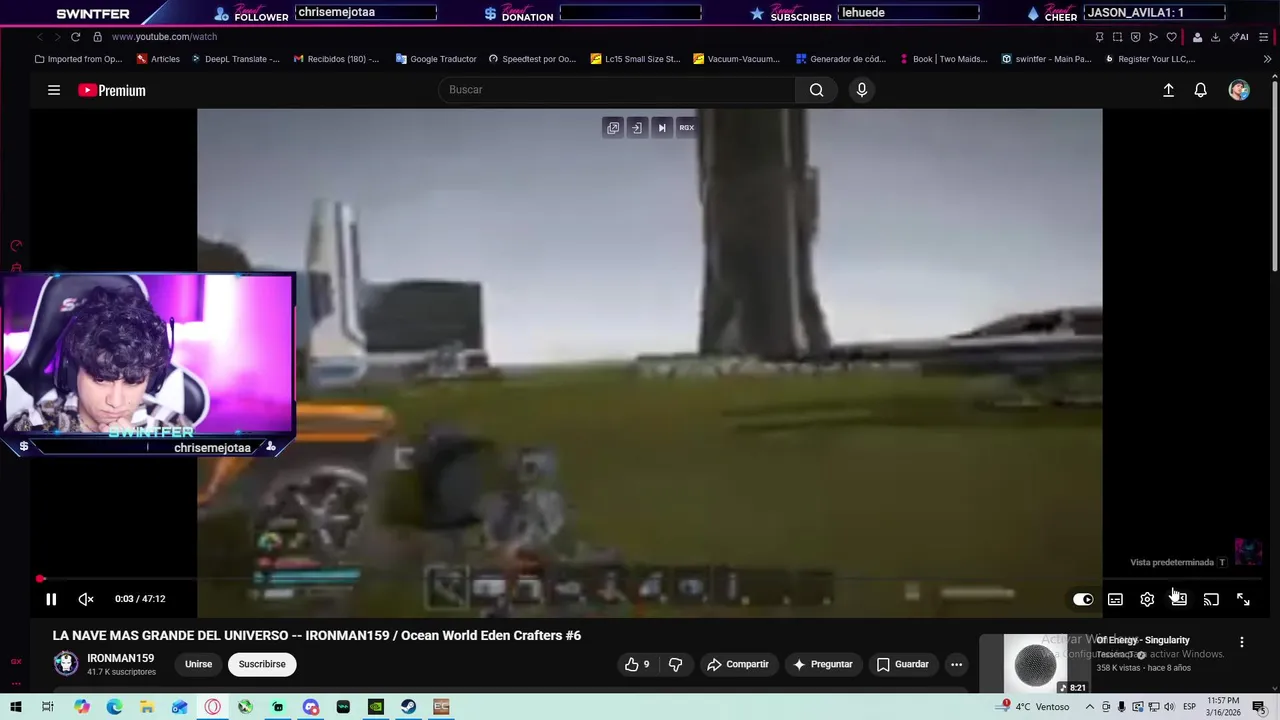Open Recibidos Gmail bookmark
Viewport: 1280px width, 720px height.
pos(336,59)
